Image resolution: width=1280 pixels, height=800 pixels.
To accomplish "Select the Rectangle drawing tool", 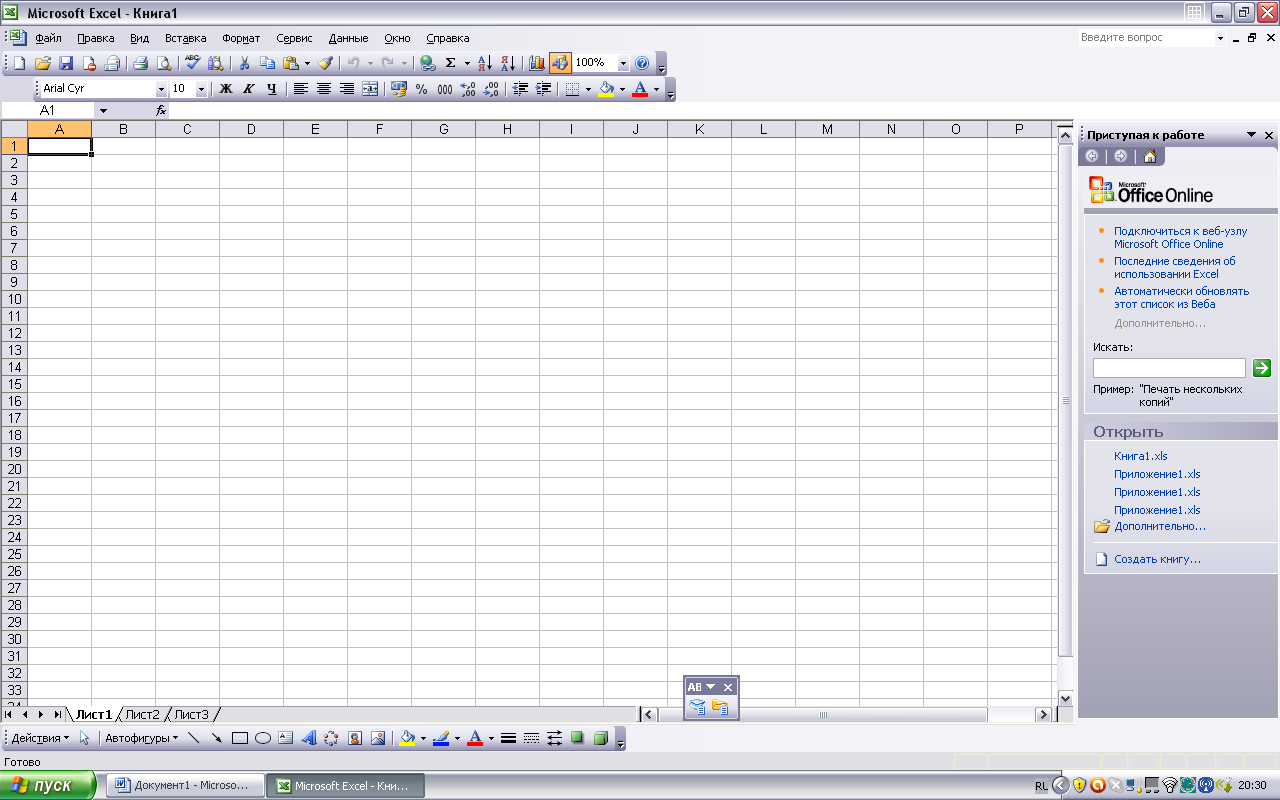I will tap(240, 738).
